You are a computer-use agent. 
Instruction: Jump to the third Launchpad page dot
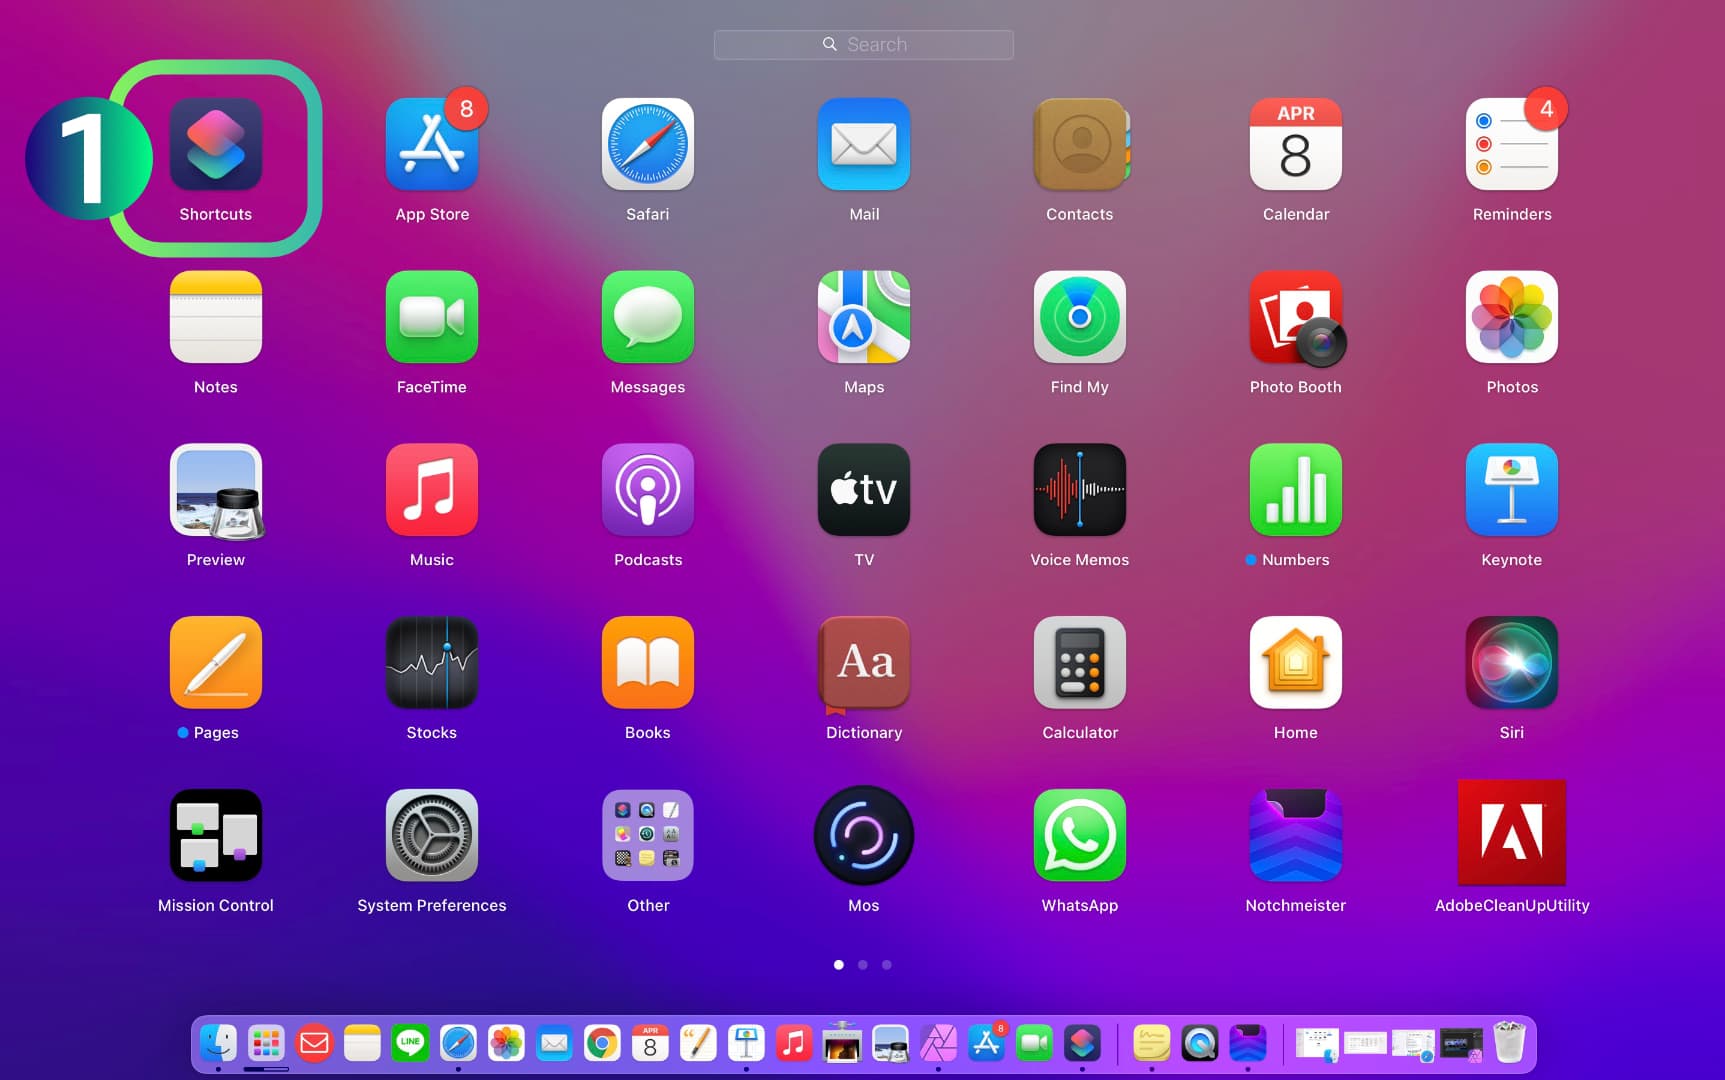tap(886, 965)
